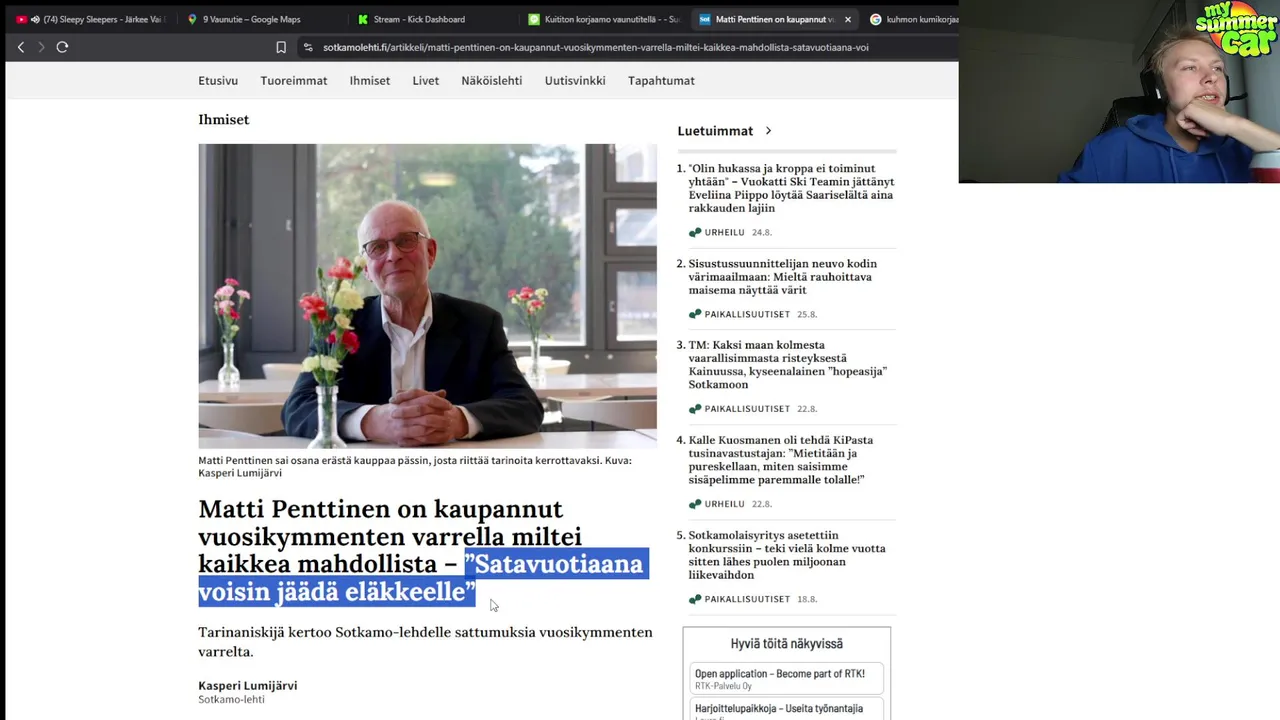Image resolution: width=1280 pixels, height=720 pixels.
Task: Open Etusivu in the site navigation
Action: [x=218, y=81]
